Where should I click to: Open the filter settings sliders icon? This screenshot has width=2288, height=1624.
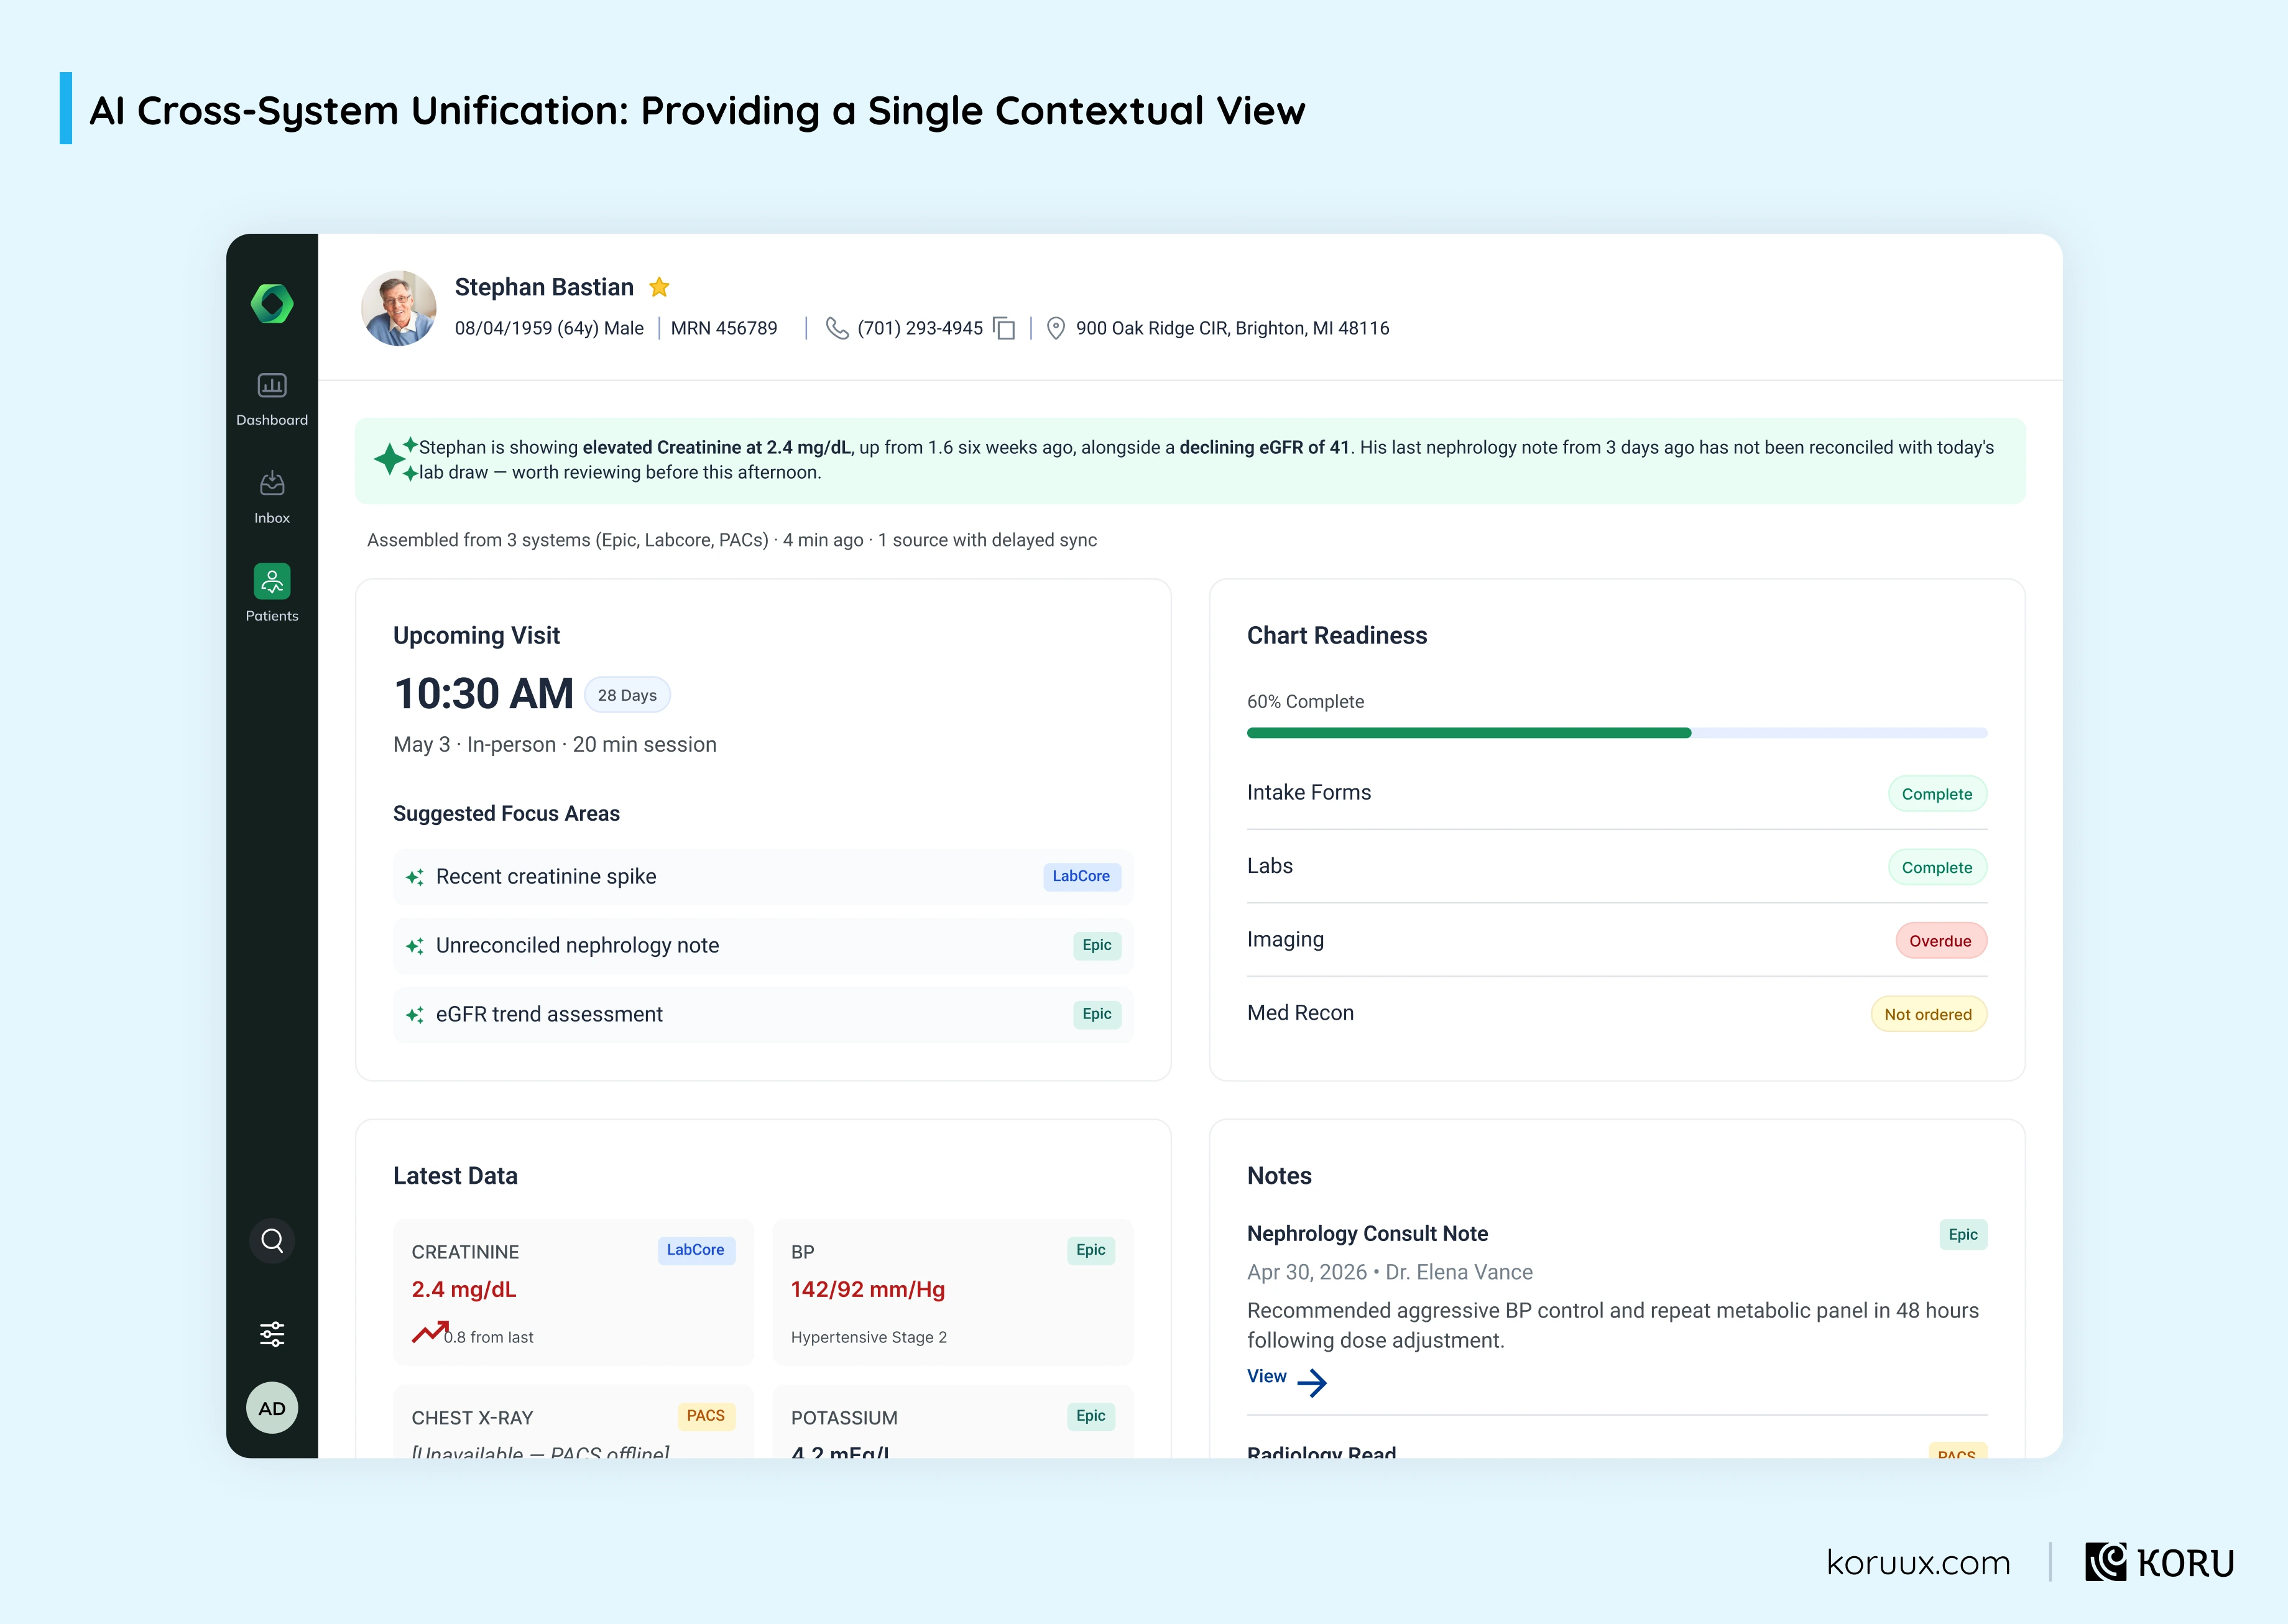[x=272, y=1334]
